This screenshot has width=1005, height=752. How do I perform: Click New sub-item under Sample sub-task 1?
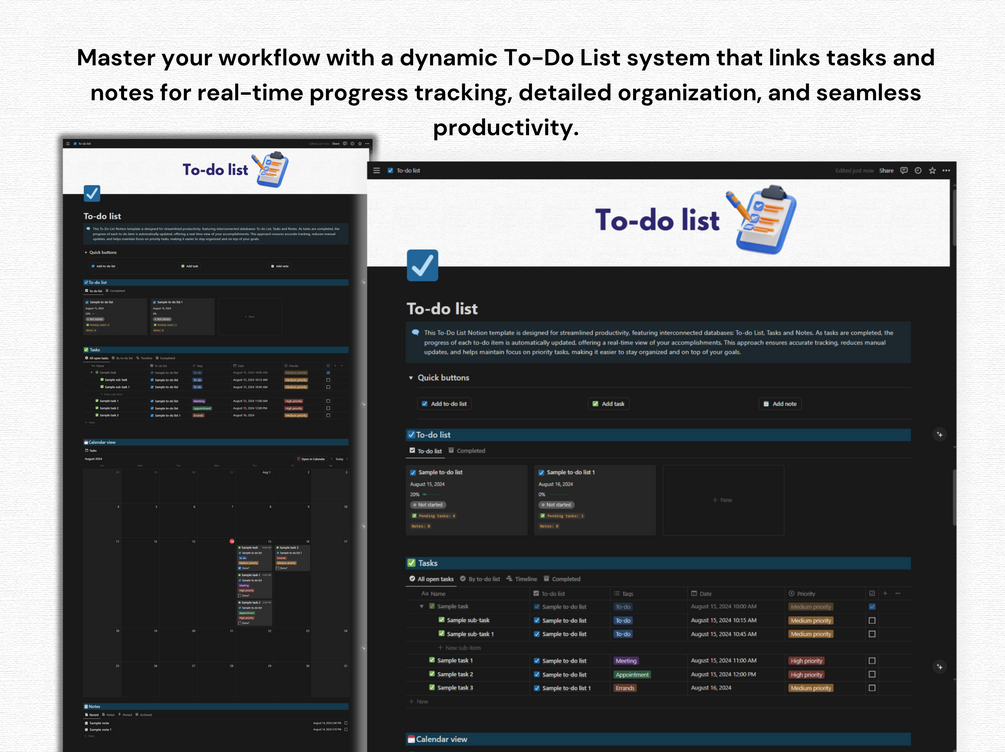(459, 648)
